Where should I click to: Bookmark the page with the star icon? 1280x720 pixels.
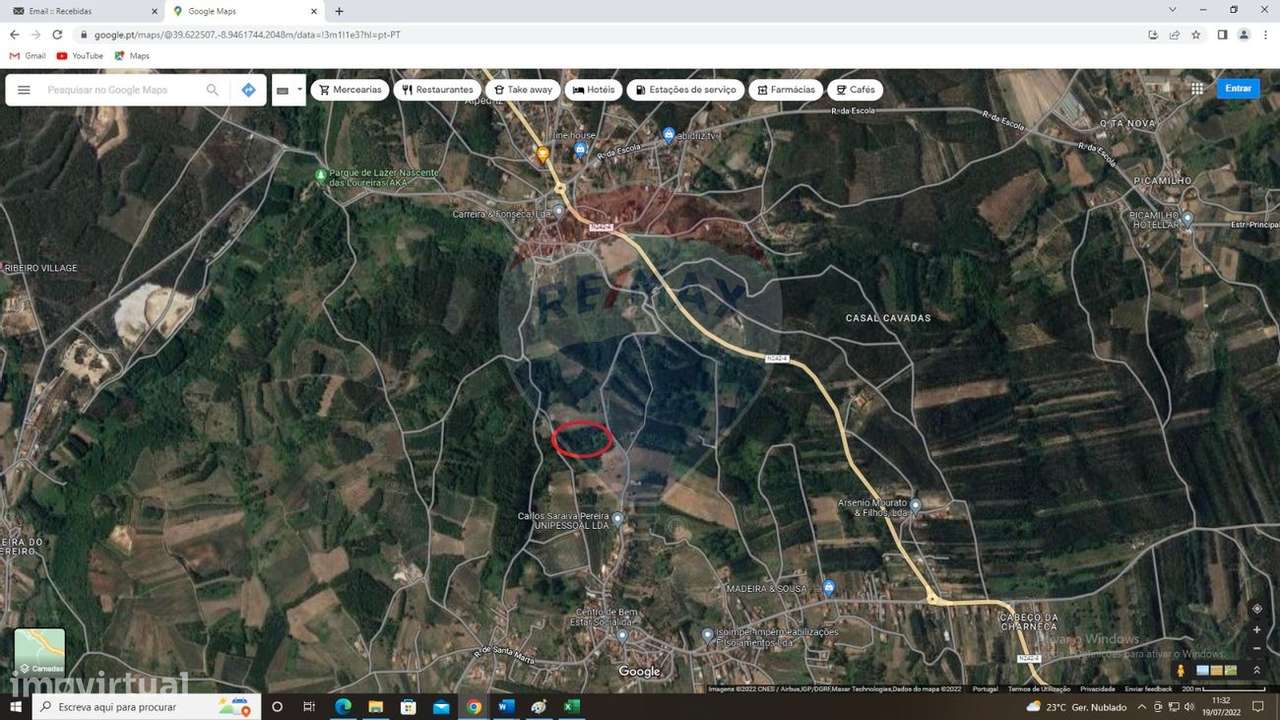point(1196,34)
